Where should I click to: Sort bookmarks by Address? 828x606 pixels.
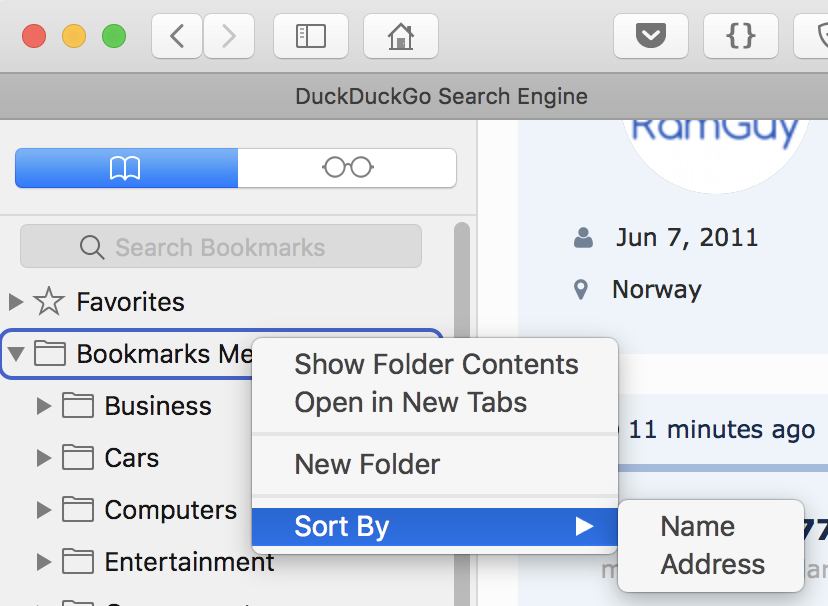712,565
